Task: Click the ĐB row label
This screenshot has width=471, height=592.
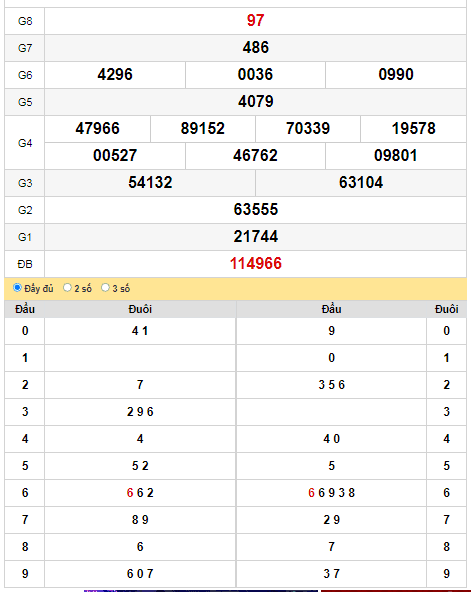Action: (x=25, y=264)
